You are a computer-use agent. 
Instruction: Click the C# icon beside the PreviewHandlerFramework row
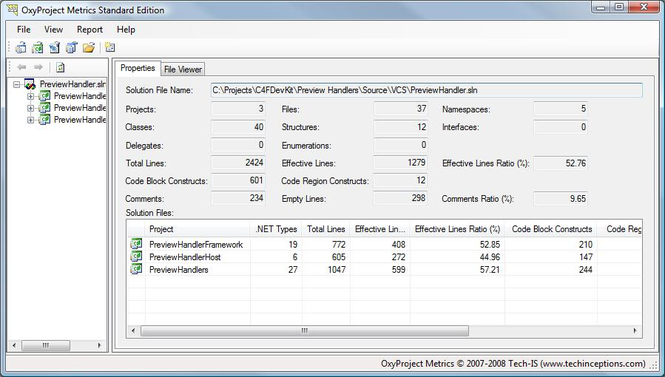136,244
